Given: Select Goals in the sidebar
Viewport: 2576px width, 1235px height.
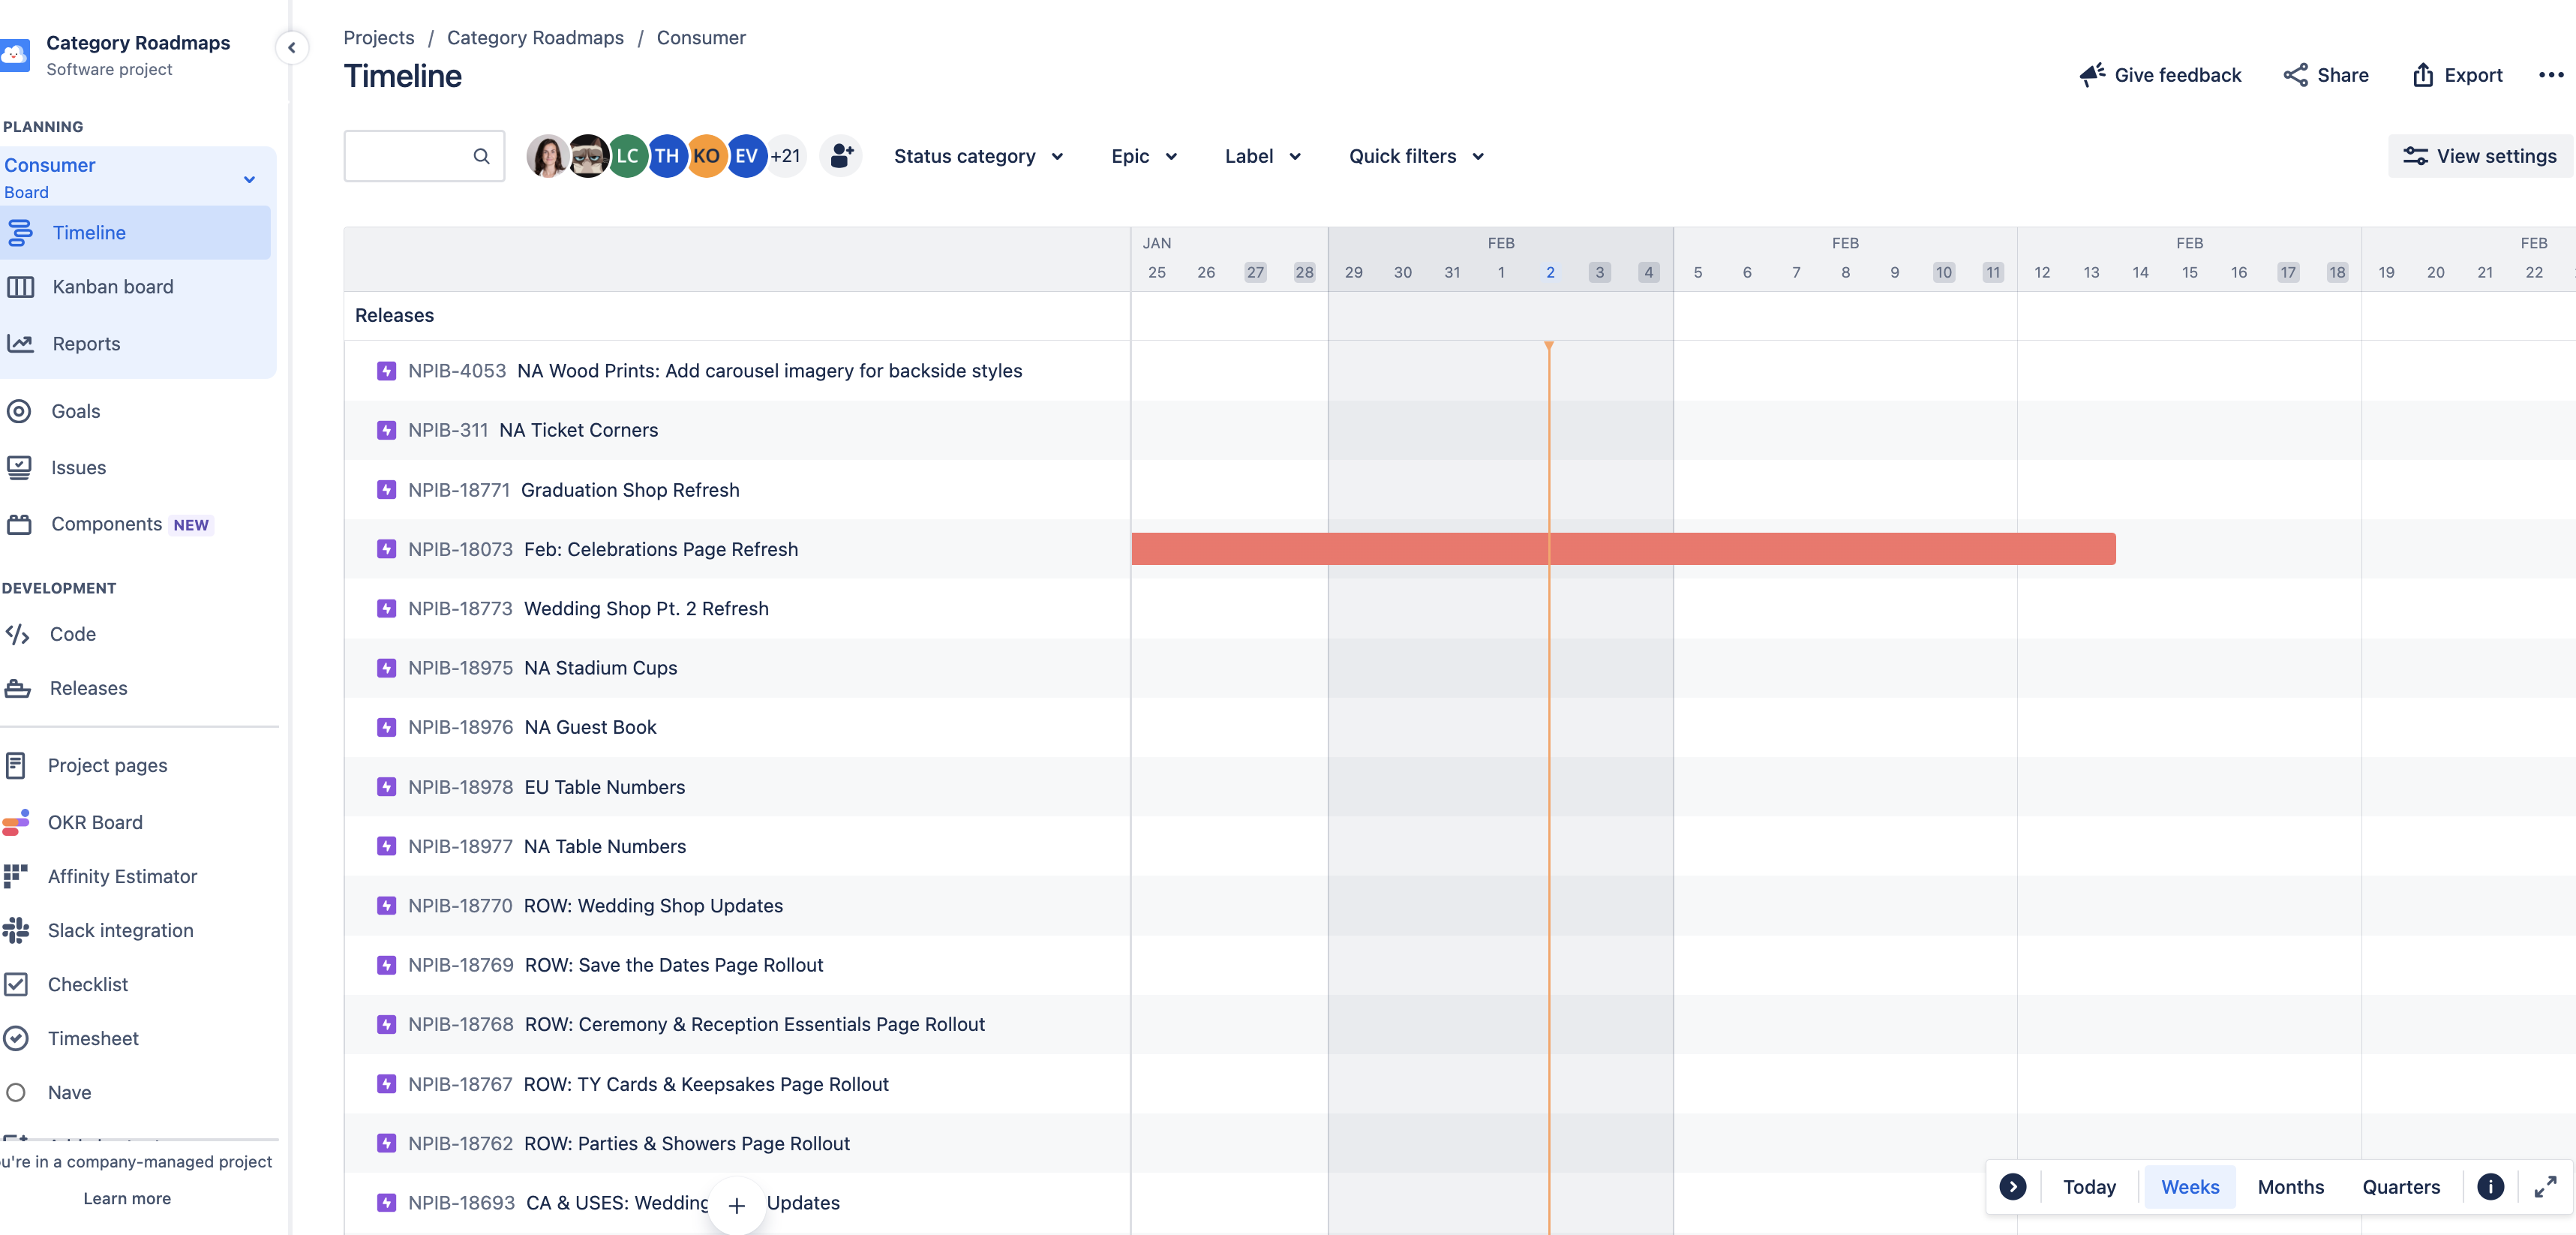Looking at the screenshot, I should (76, 411).
